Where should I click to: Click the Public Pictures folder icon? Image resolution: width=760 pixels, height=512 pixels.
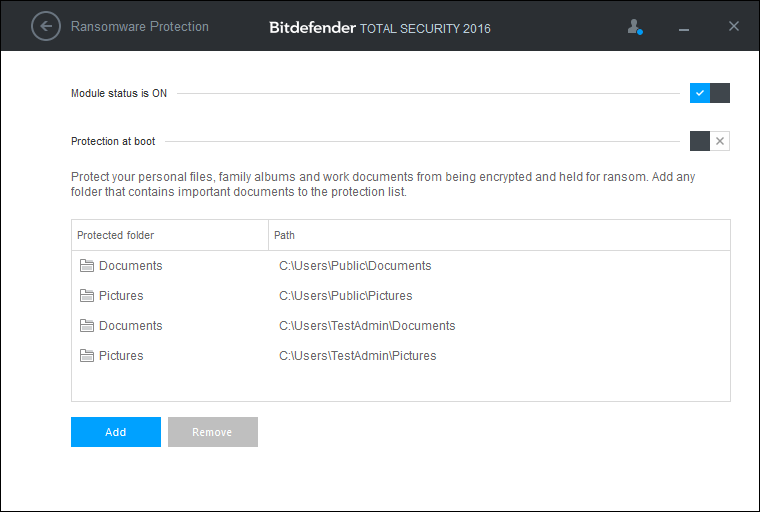tap(87, 296)
